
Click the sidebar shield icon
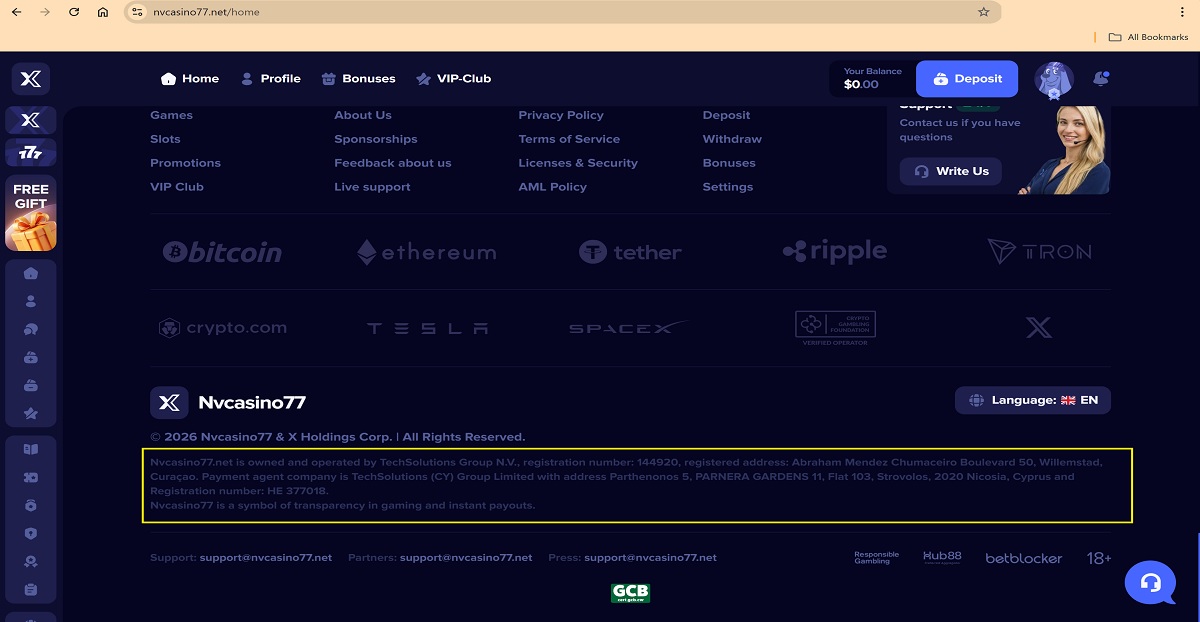point(31,534)
